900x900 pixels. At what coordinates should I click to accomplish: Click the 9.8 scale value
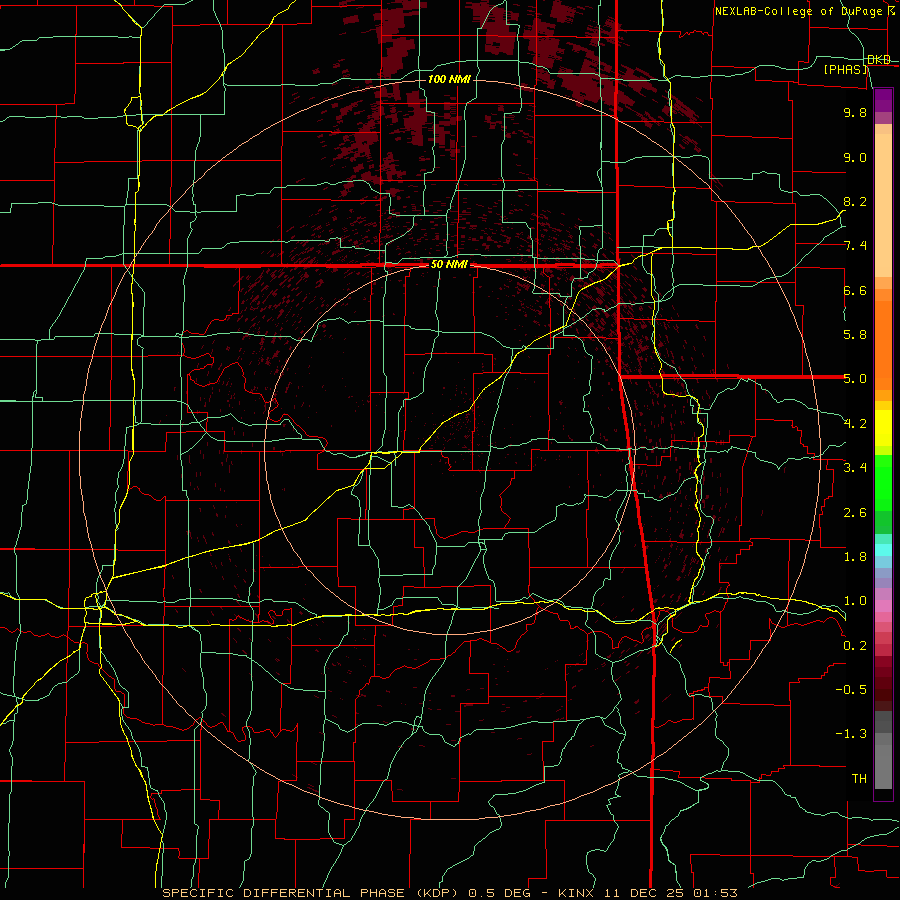pyautogui.click(x=855, y=112)
